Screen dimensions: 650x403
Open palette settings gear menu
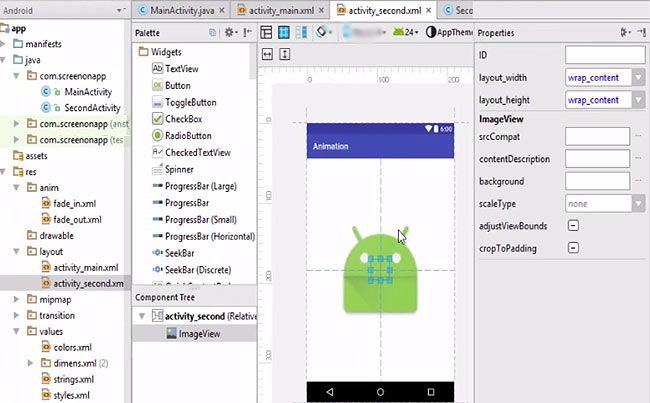coord(230,32)
